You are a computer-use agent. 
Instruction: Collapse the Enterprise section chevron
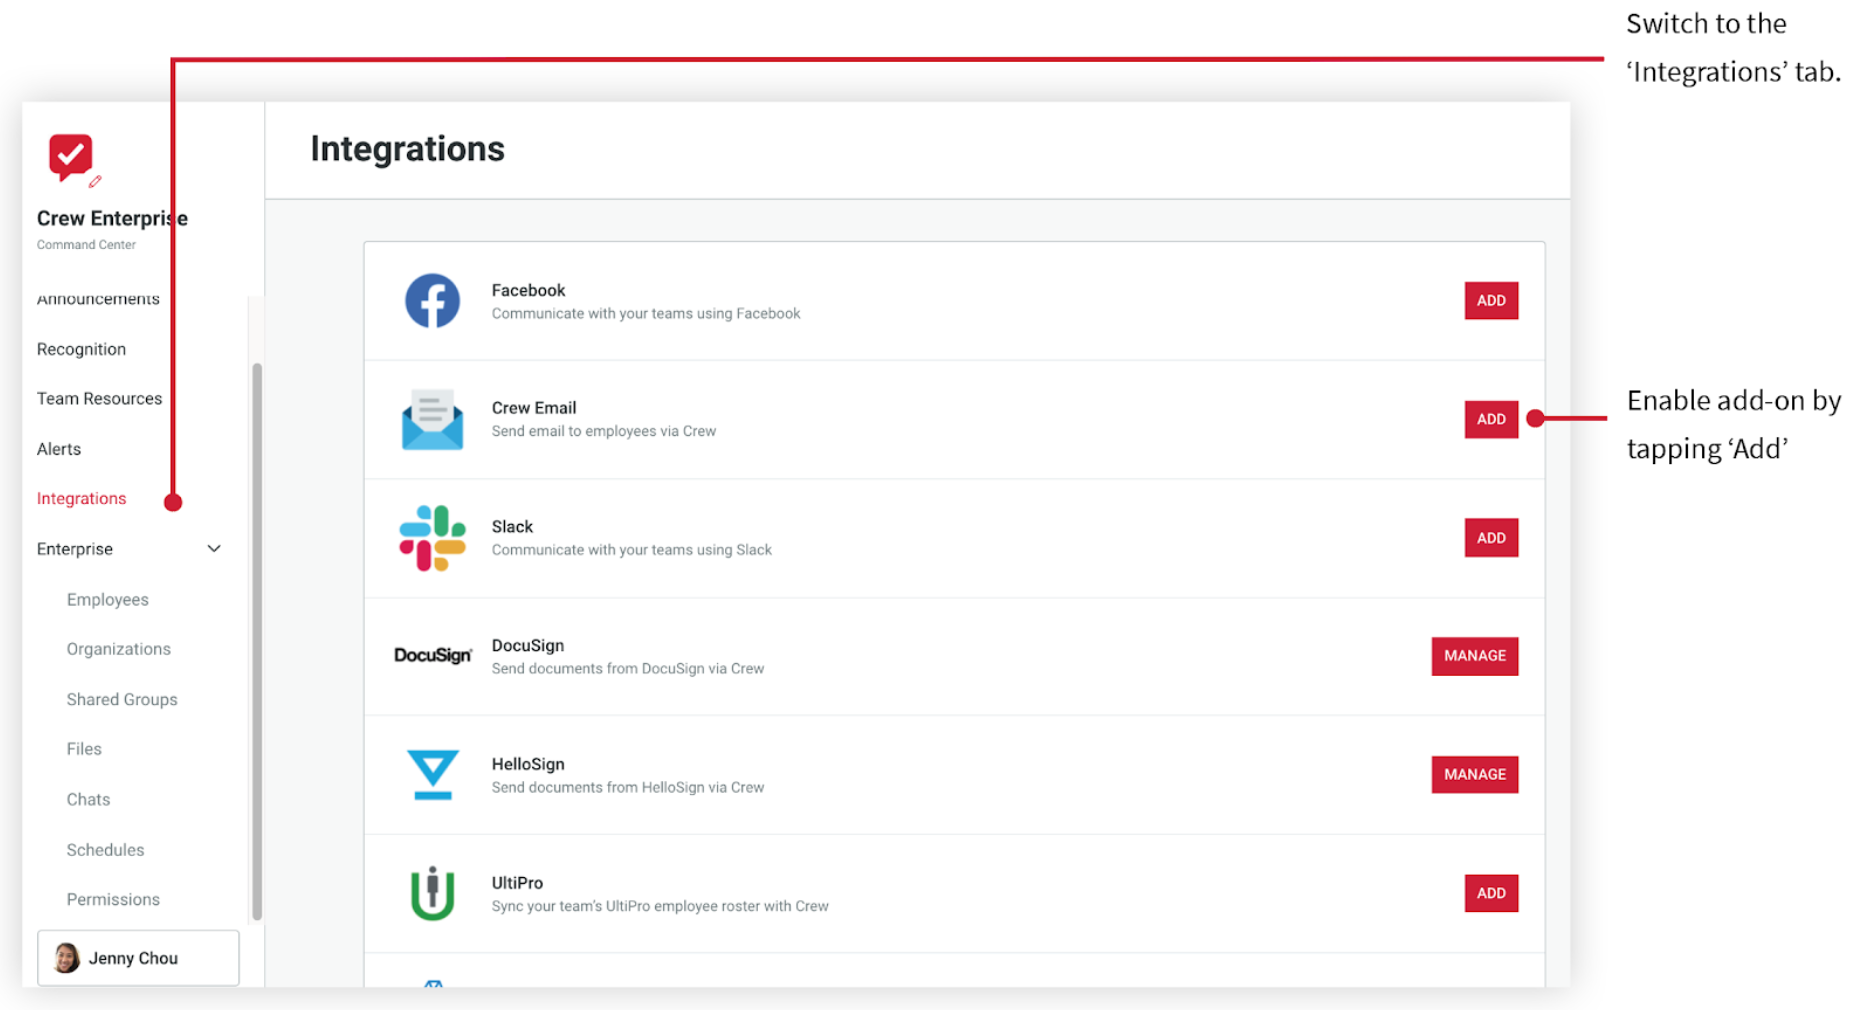pyautogui.click(x=214, y=549)
